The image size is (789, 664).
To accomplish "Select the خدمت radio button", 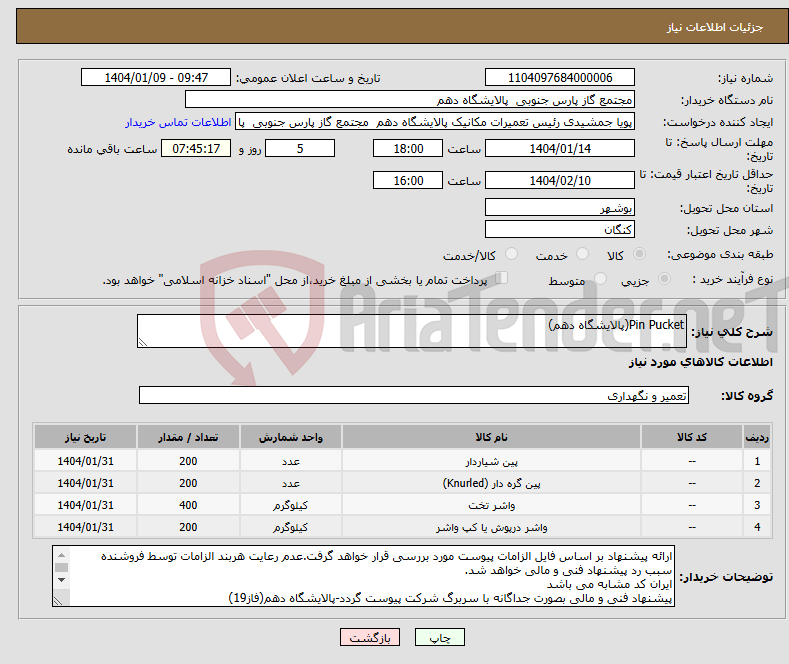I will (x=582, y=254).
